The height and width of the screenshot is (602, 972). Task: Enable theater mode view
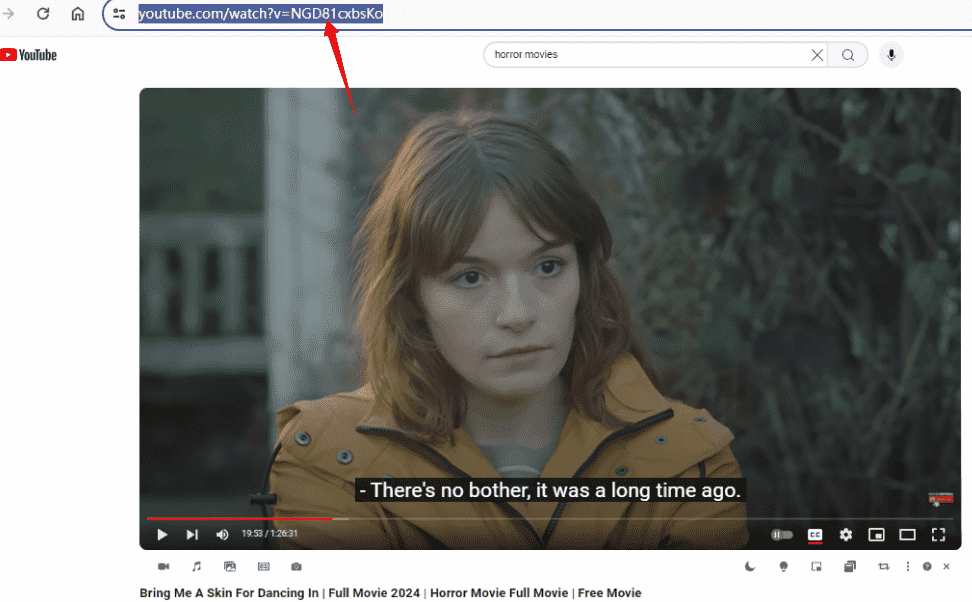(907, 535)
